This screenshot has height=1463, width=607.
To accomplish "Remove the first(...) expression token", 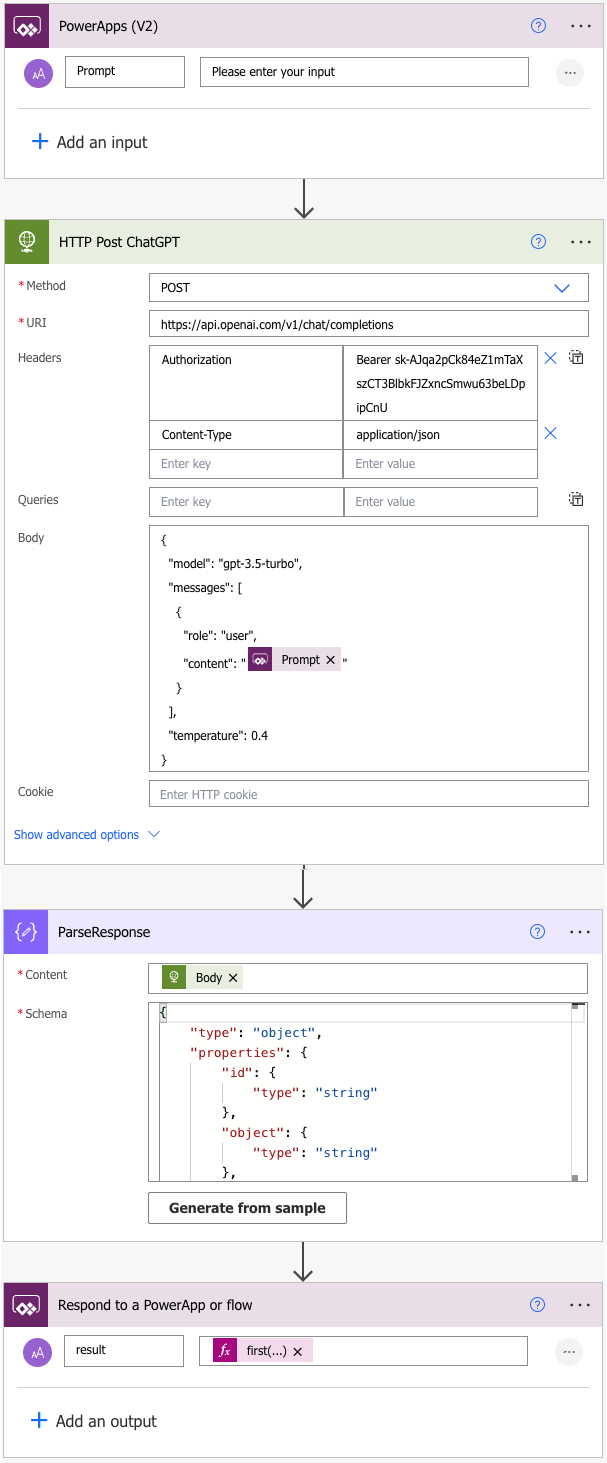I will (x=297, y=1351).
